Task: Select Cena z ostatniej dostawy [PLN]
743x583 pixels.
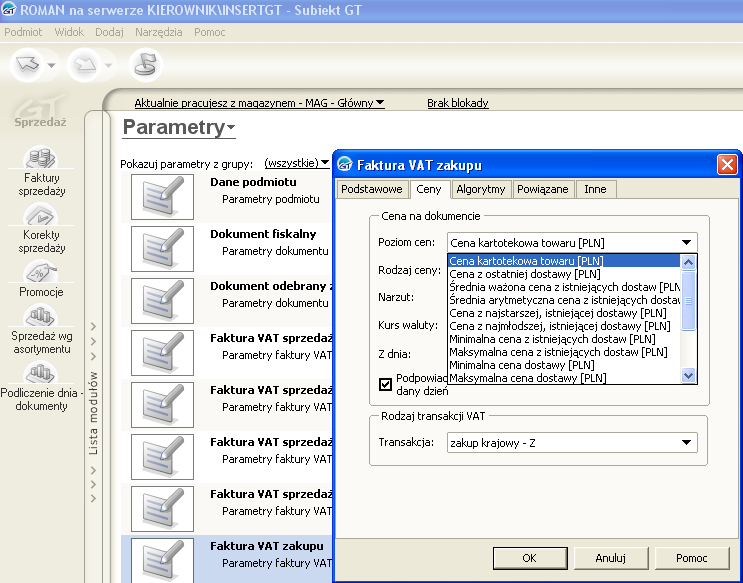Action: point(564,274)
